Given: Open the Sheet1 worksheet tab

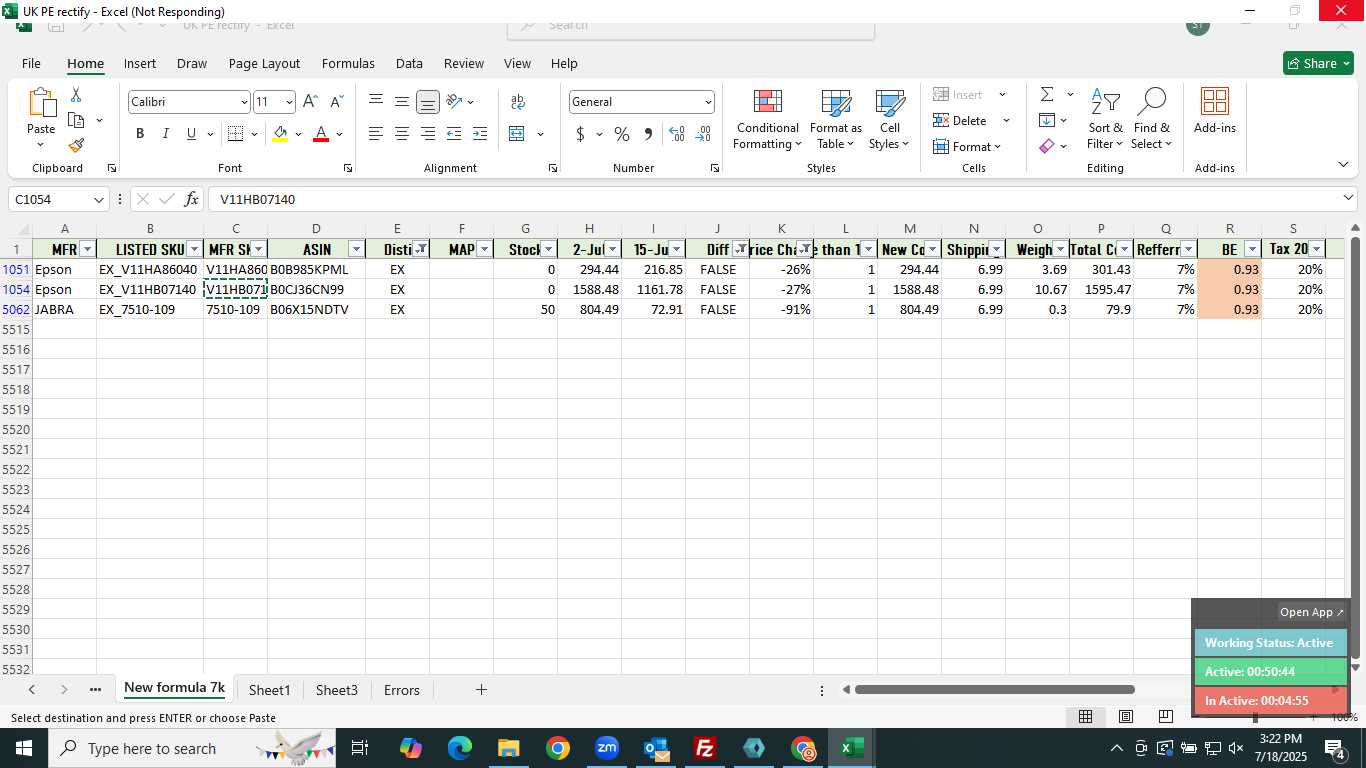Looking at the screenshot, I should [269, 690].
